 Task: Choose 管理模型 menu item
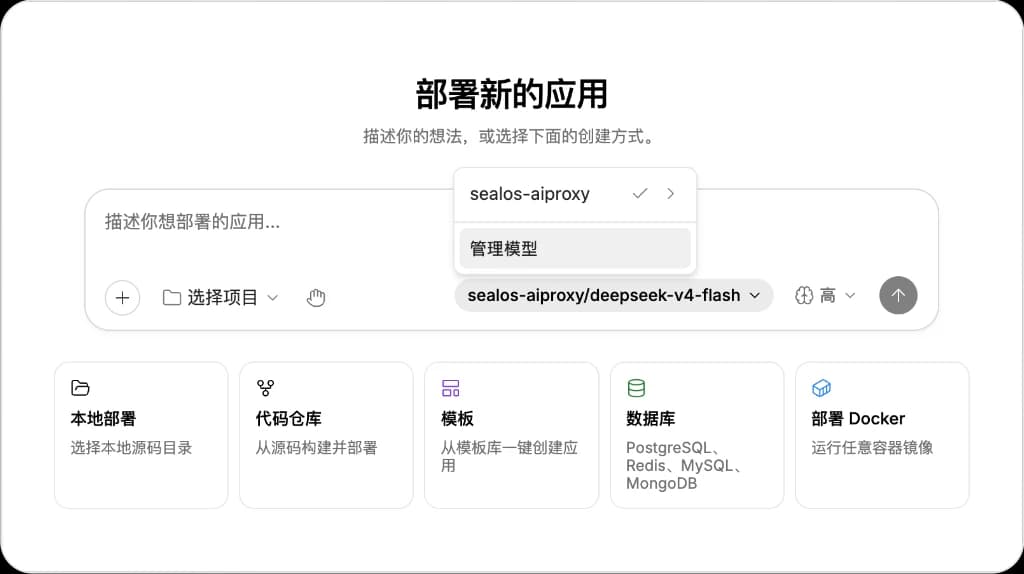[x=575, y=248]
